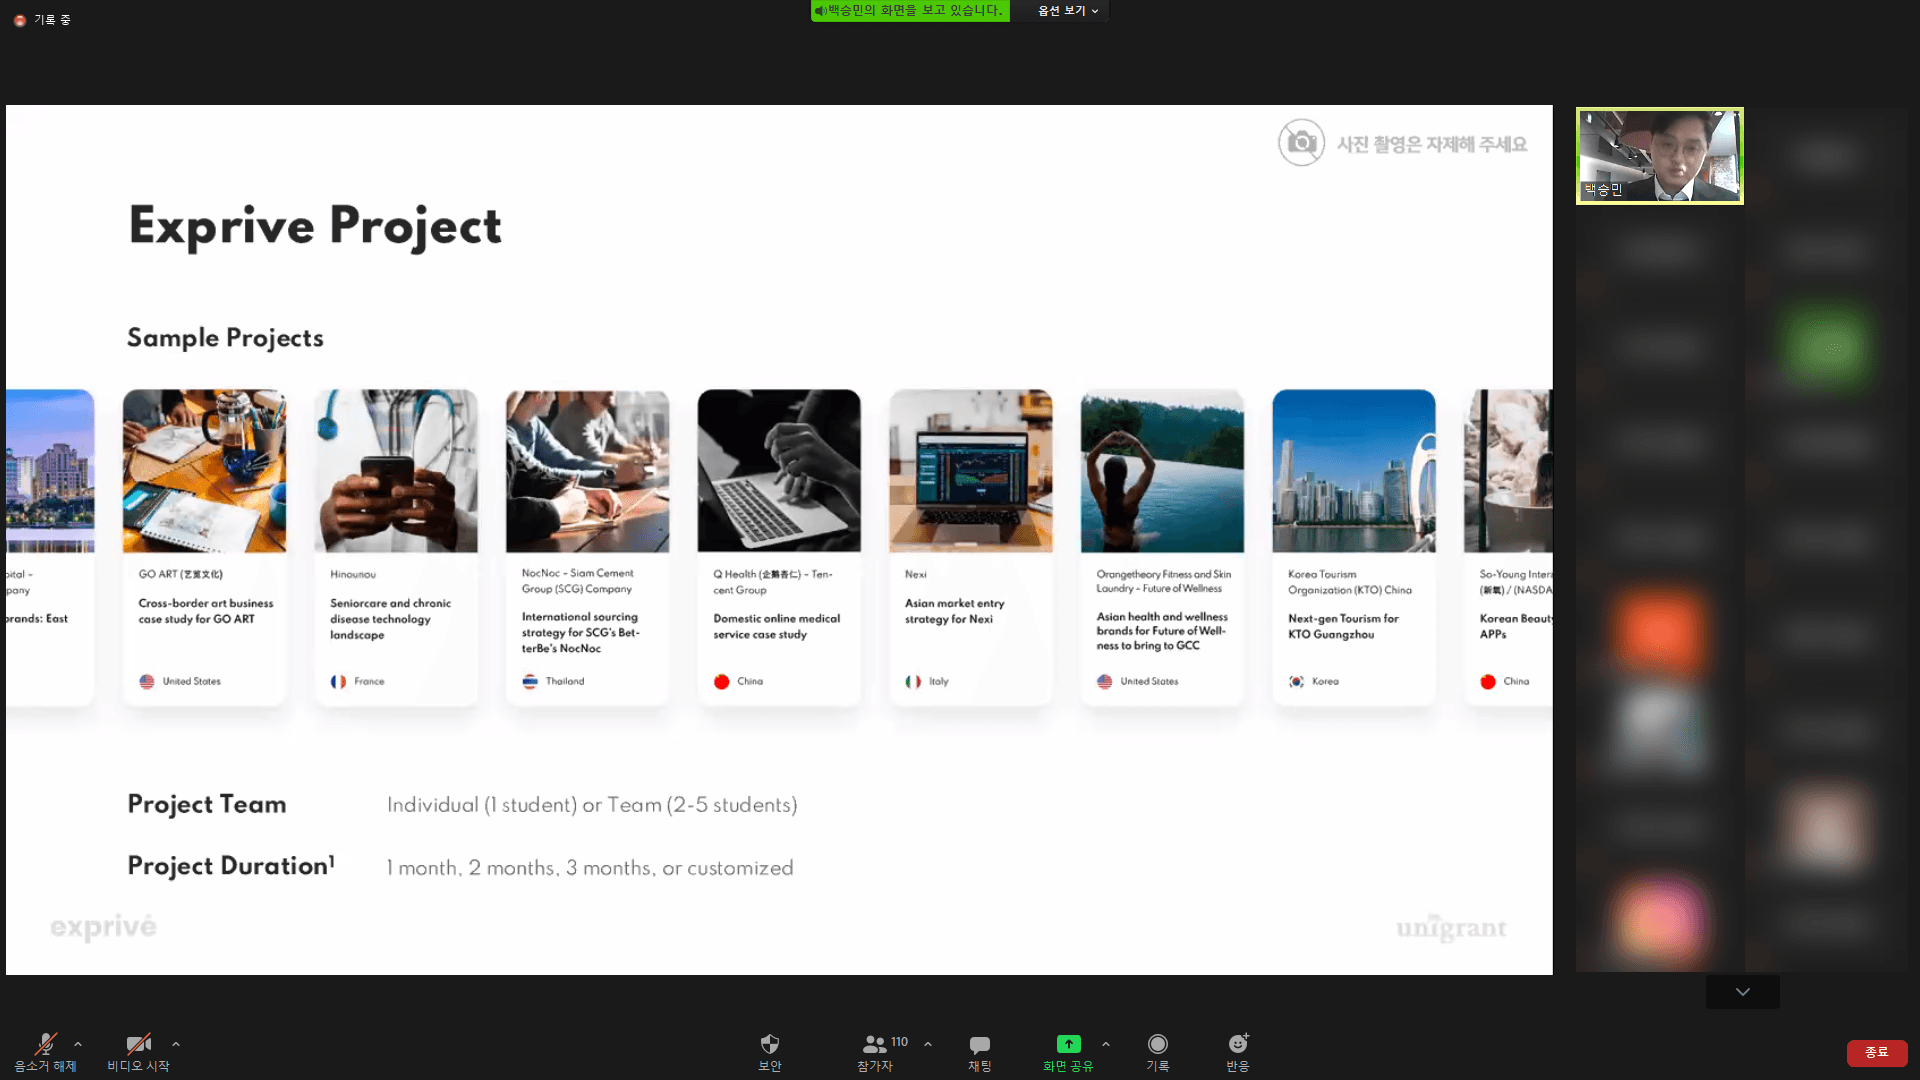1920x1080 pixels.
Task: Click the Record button
Action: (x=1158, y=1052)
